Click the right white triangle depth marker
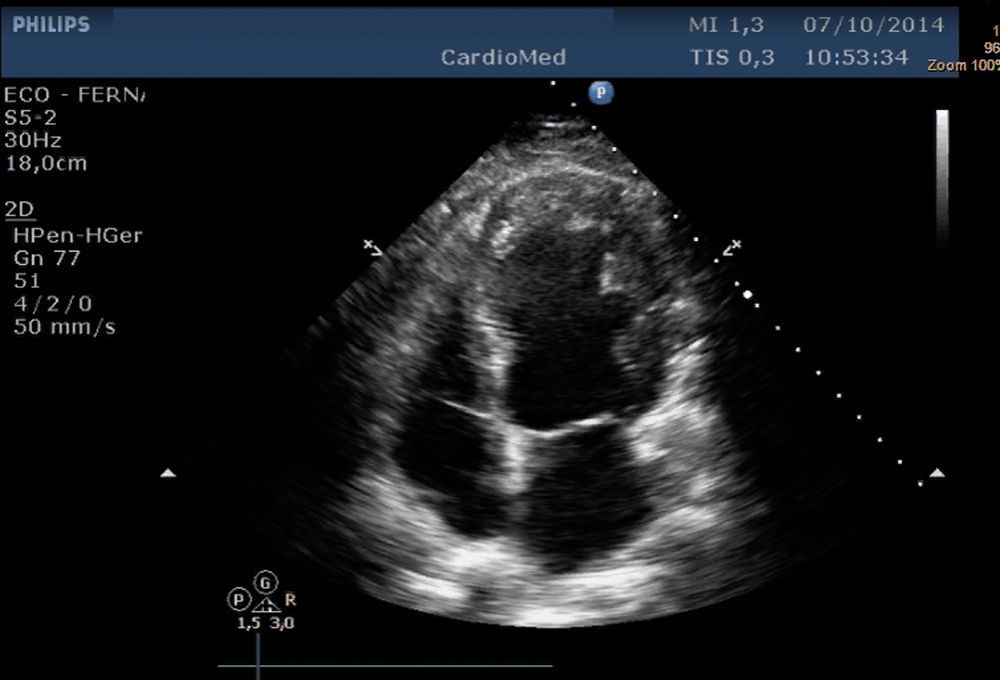Viewport: 1000px width, 680px height. point(937,473)
